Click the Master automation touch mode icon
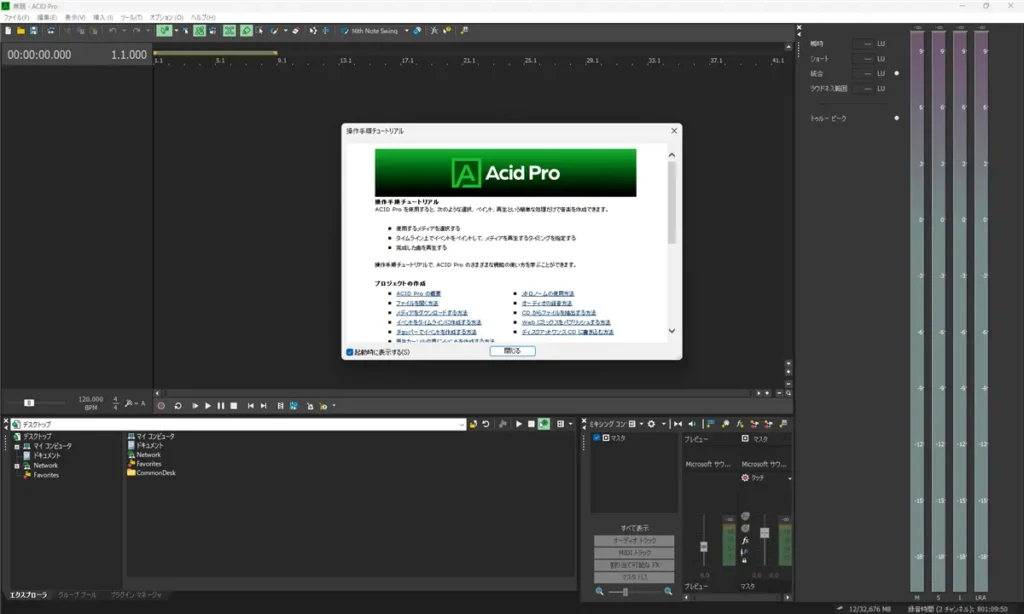 [745, 477]
